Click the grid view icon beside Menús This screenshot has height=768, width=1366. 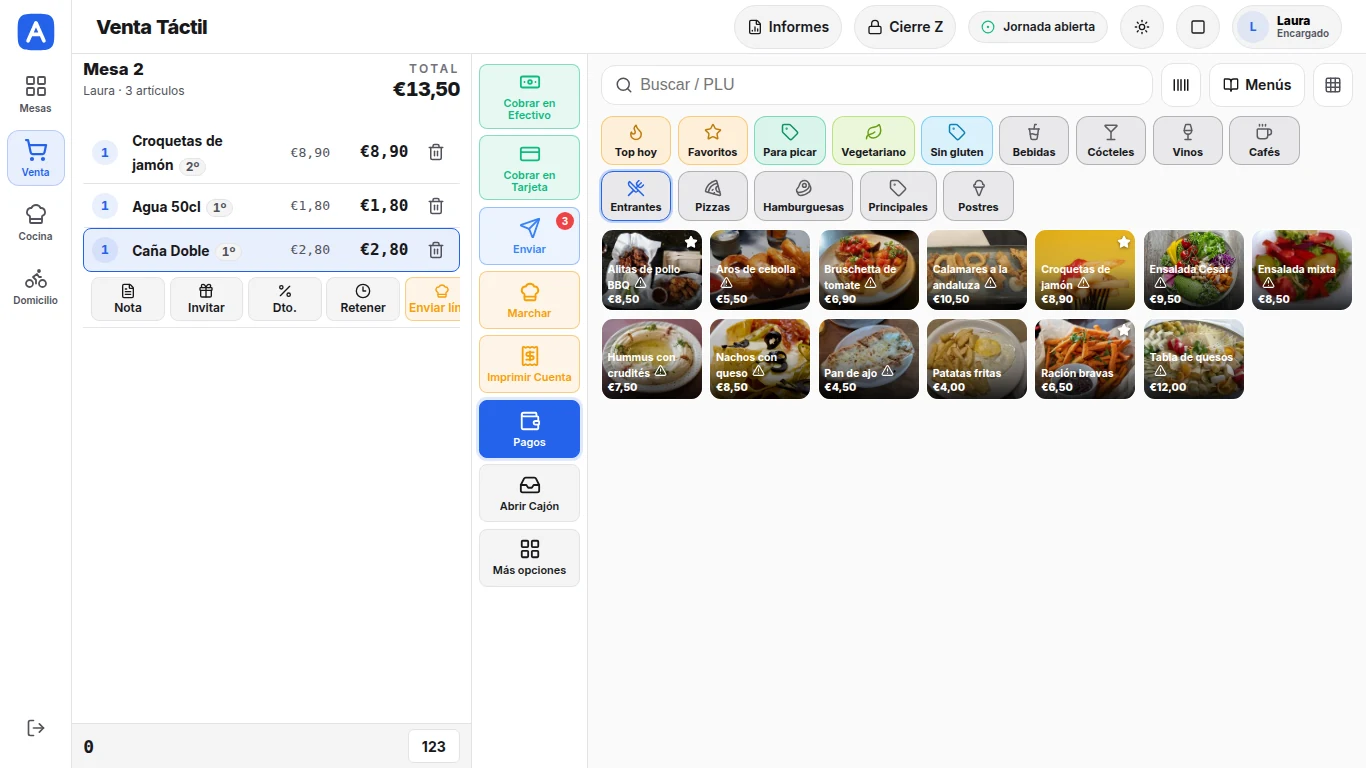(1332, 85)
